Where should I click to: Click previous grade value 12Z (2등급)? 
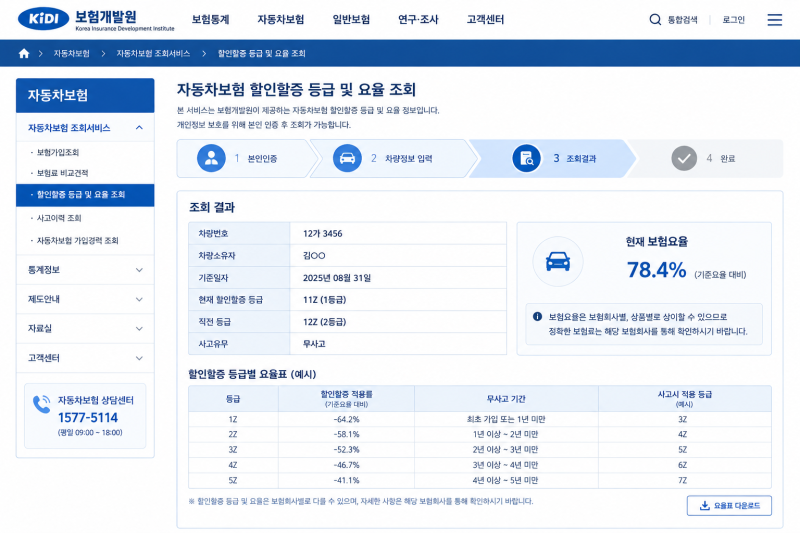coord(324,322)
